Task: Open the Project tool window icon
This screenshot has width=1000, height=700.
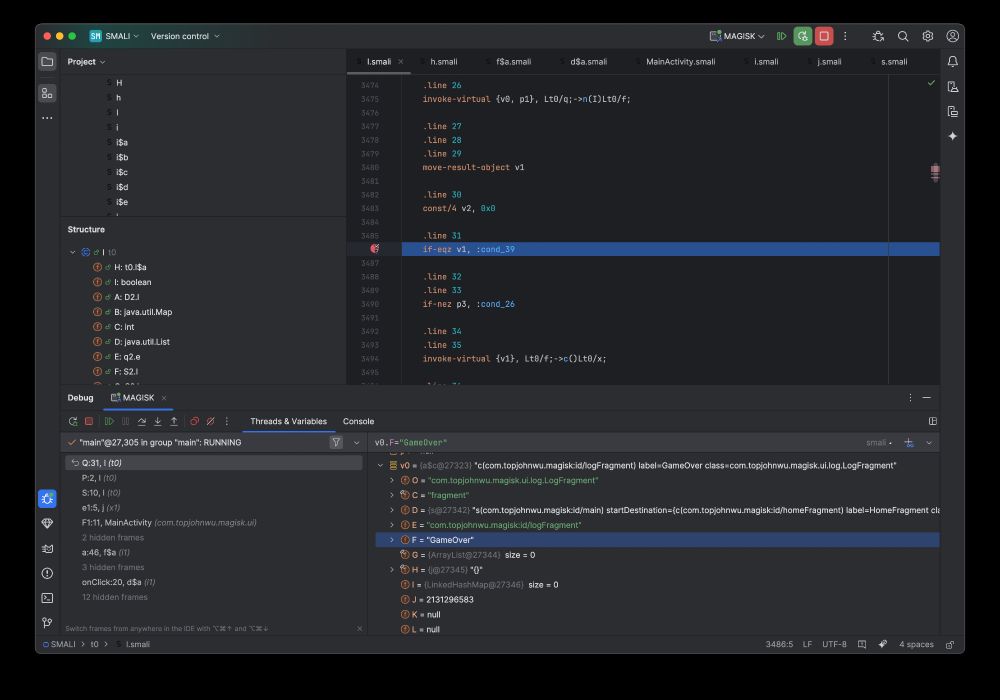Action: pyautogui.click(x=47, y=62)
